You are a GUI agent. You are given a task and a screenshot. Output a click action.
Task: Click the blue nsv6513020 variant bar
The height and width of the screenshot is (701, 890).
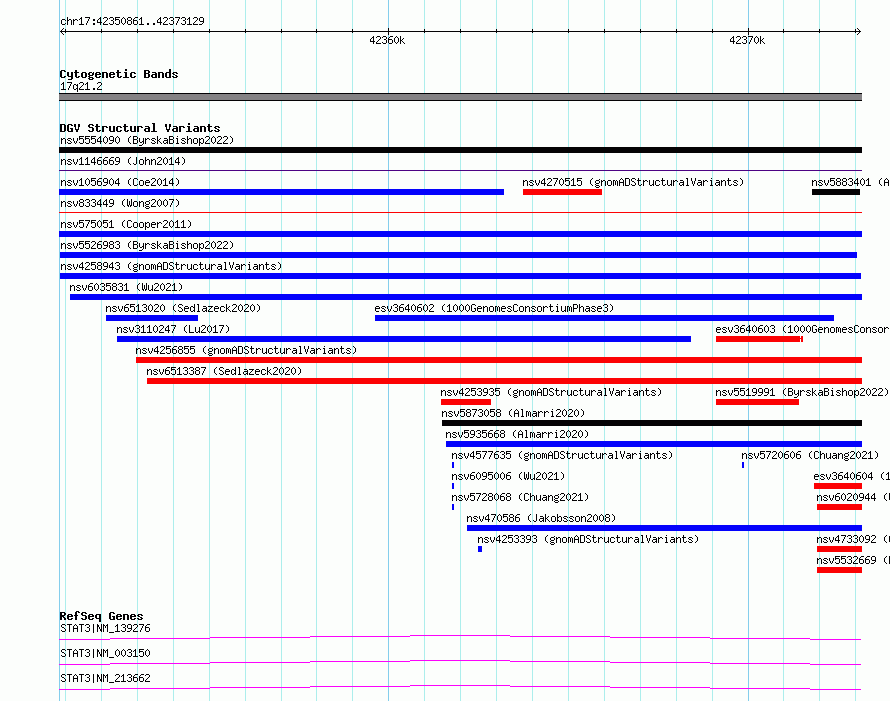(x=152, y=318)
